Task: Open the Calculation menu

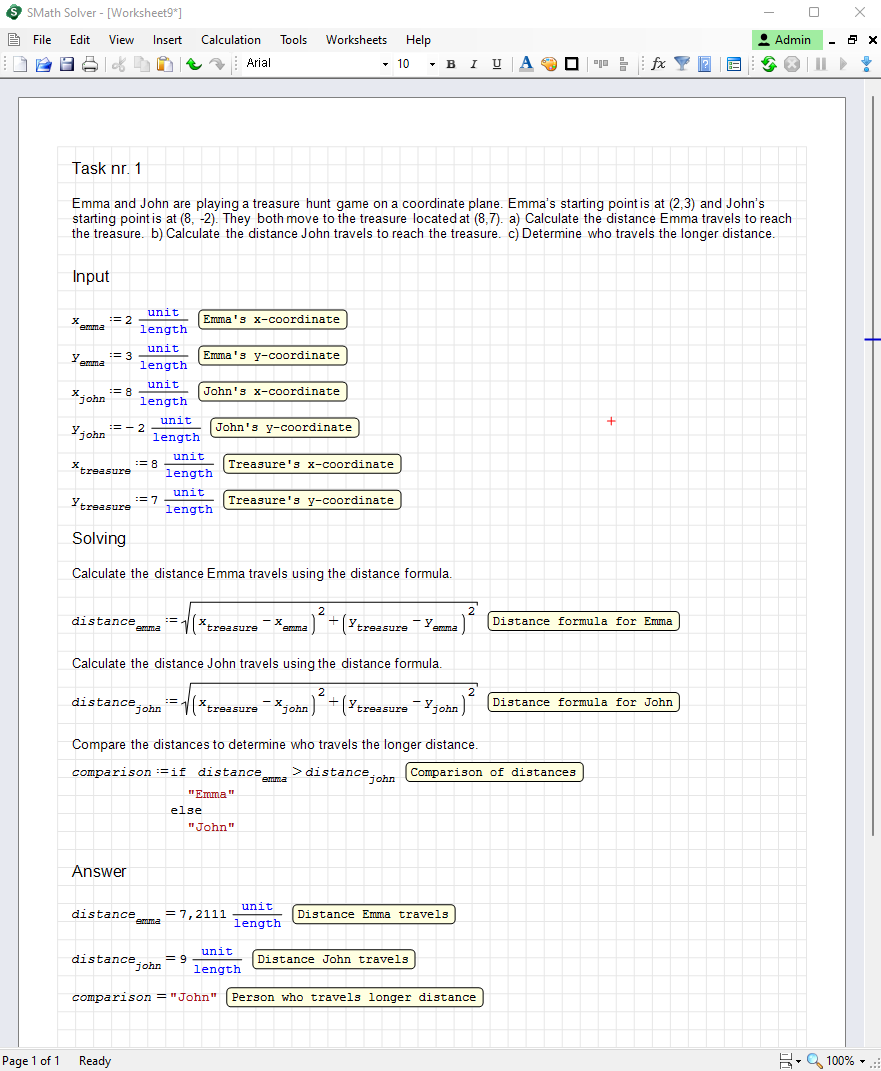Action: point(230,40)
